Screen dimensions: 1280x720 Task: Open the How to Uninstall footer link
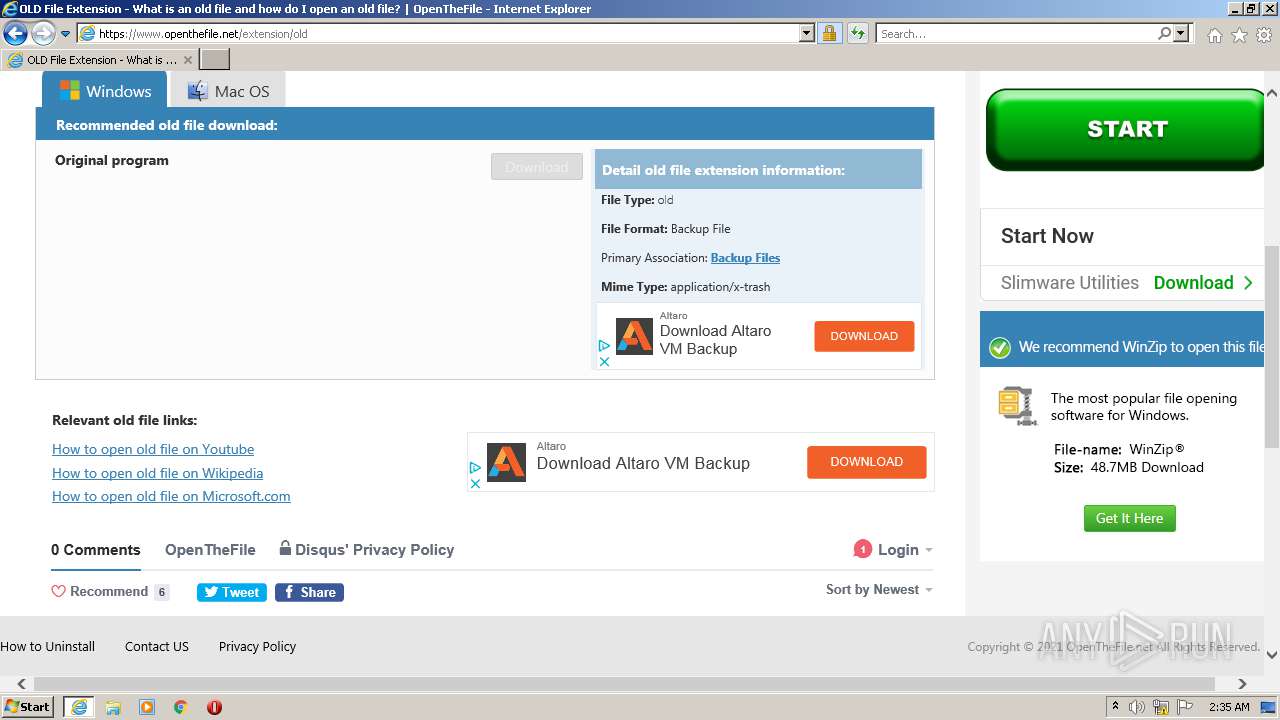click(47, 646)
